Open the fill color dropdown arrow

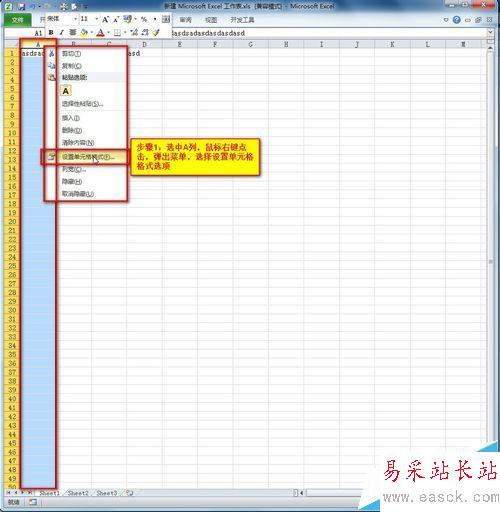pyautogui.click(x=91, y=33)
